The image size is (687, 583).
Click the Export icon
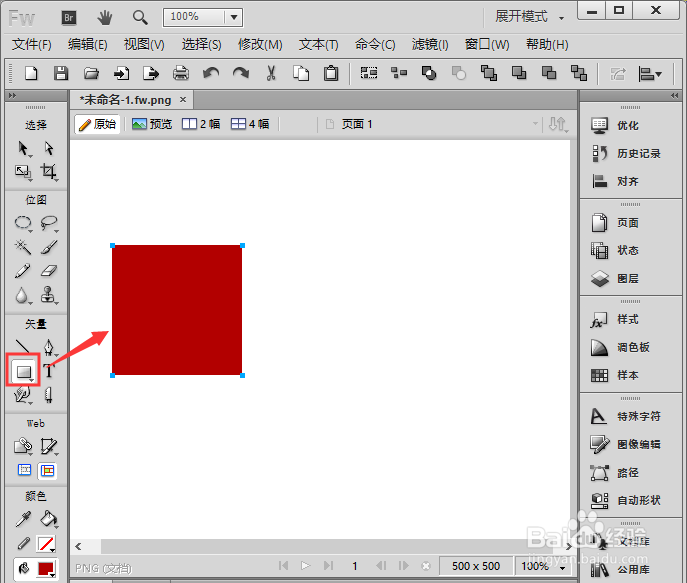click(x=151, y=73)
